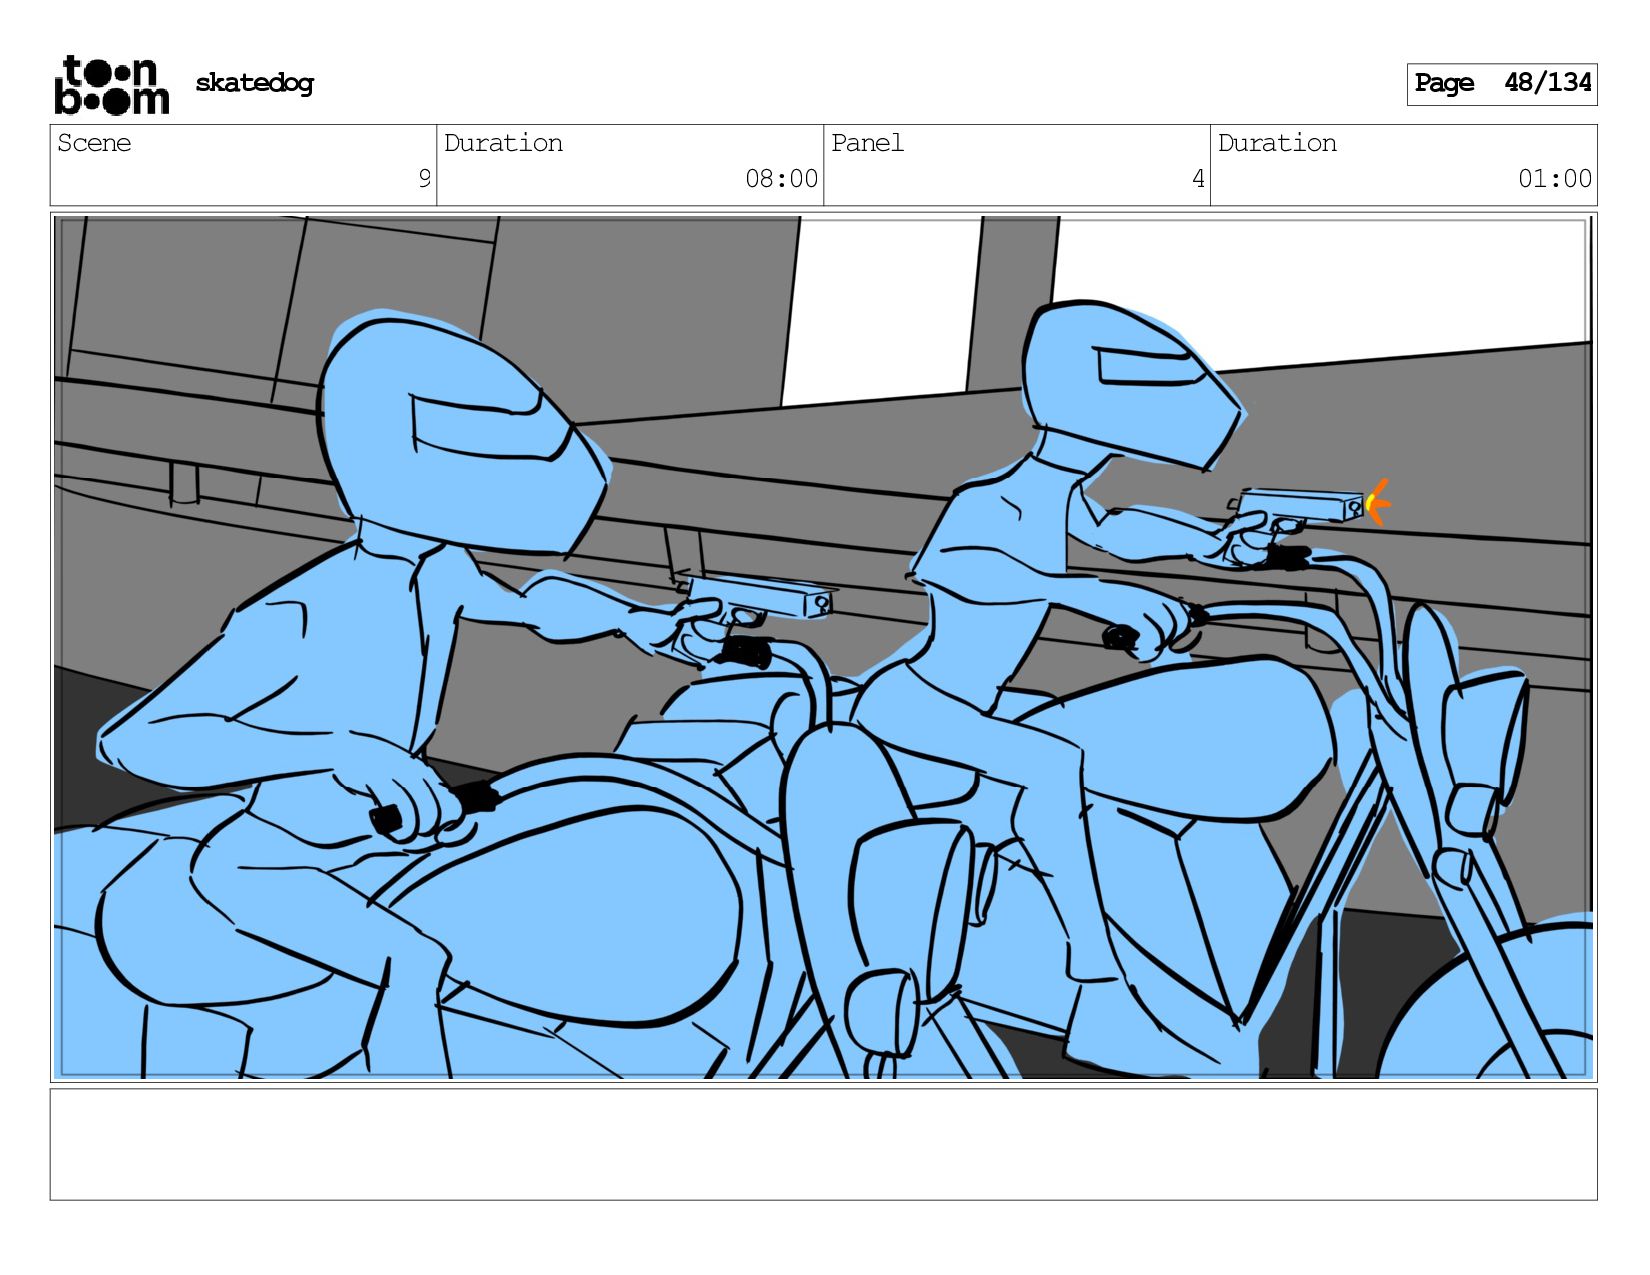Click the 'Panel' header label

867,143
